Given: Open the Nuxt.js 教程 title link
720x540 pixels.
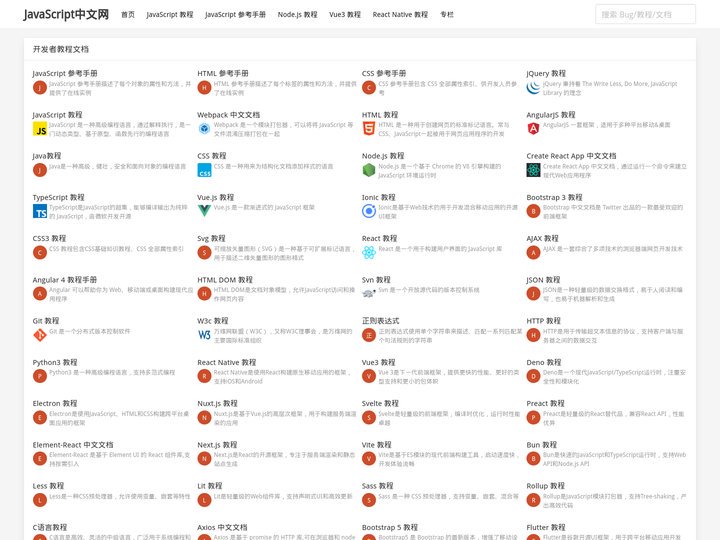Looking at the screenshot, I should coord(217,403).
